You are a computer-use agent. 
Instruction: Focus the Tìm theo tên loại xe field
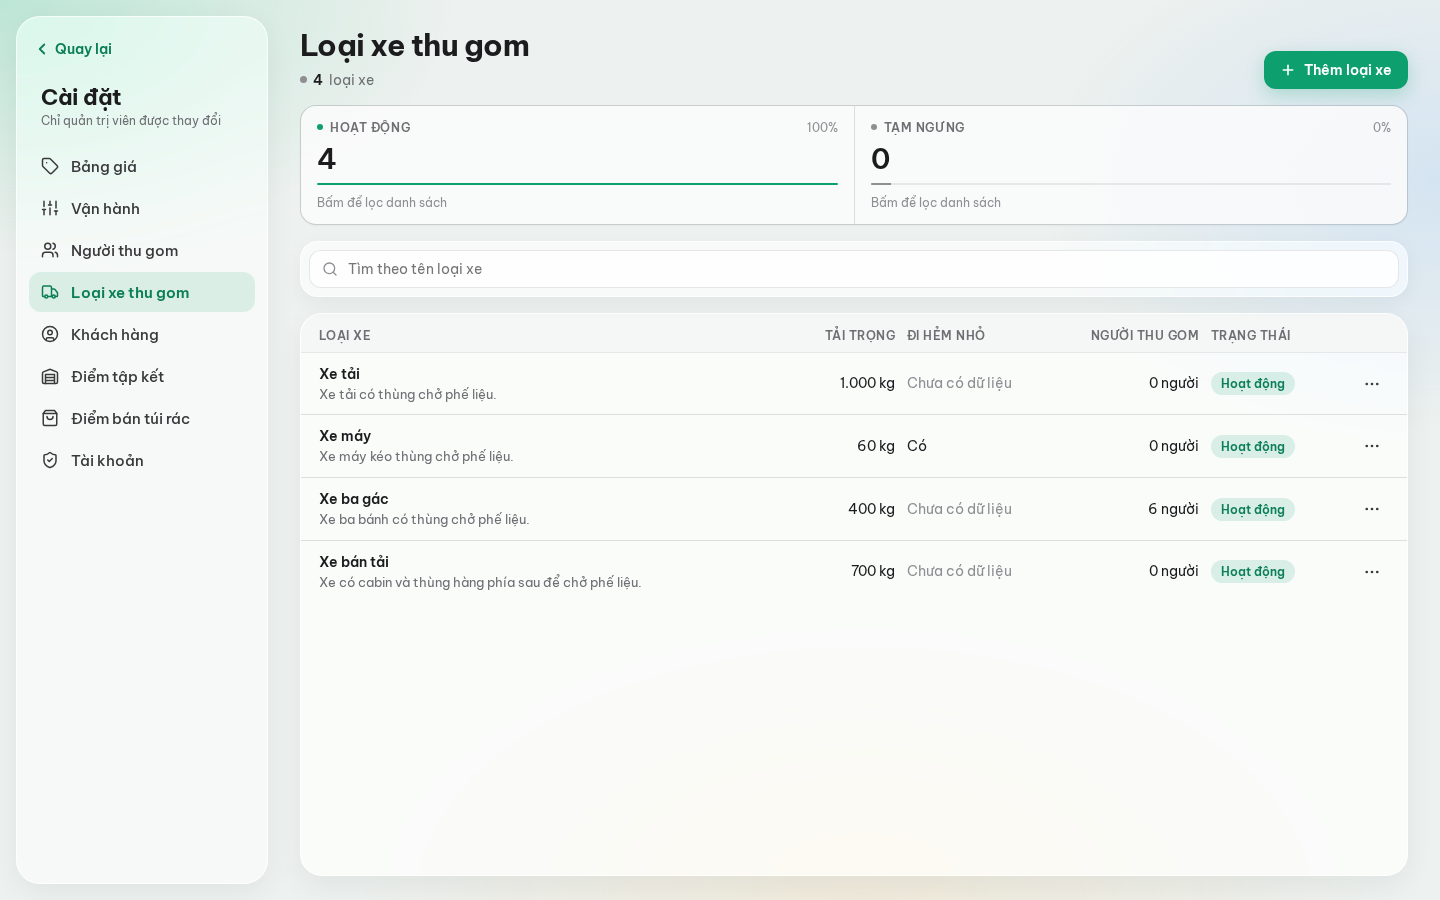tap(854, 269)
